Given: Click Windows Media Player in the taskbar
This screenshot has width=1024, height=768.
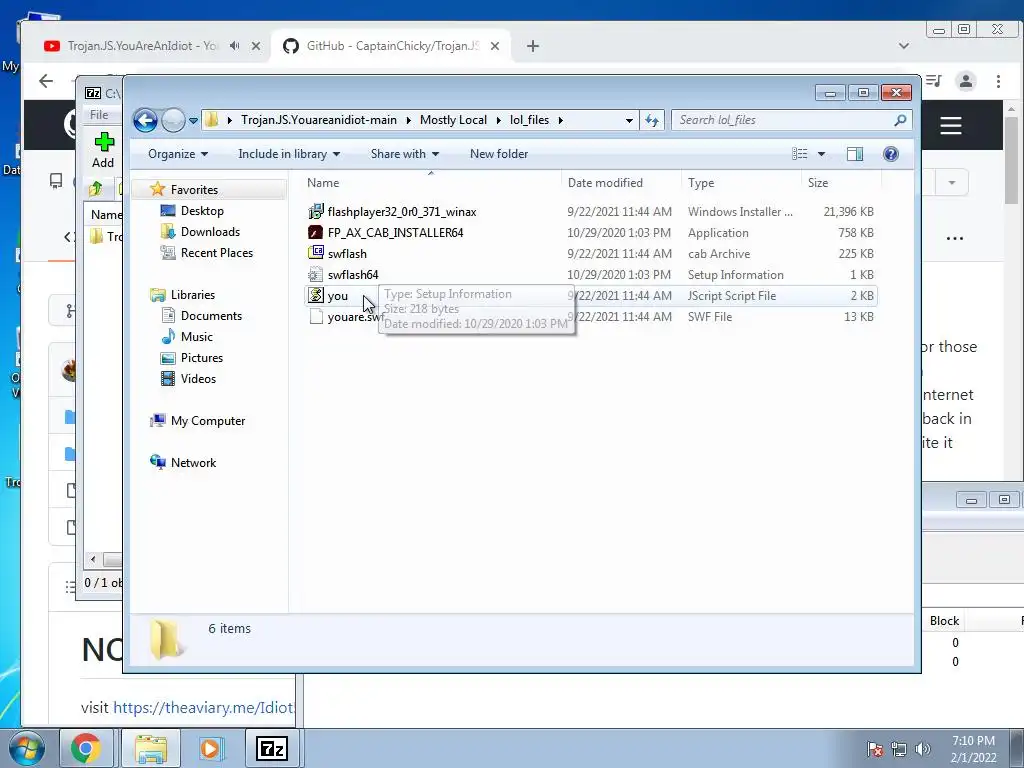Looking at the screenshot, I should (210, 749).
